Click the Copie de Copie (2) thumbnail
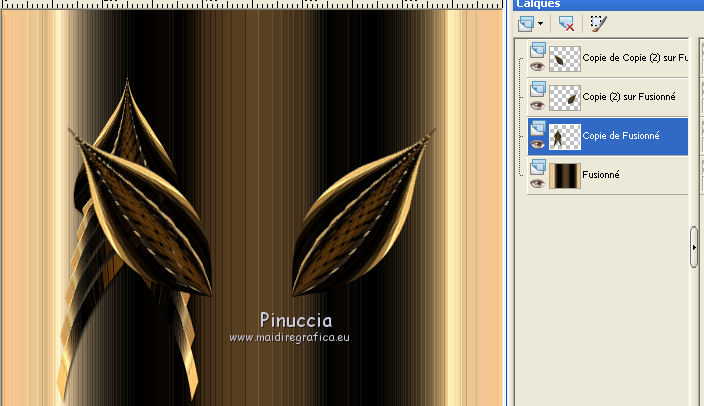The height and width of the screenshot is (406, 704). pyautogui.click(x=565, y=58)
